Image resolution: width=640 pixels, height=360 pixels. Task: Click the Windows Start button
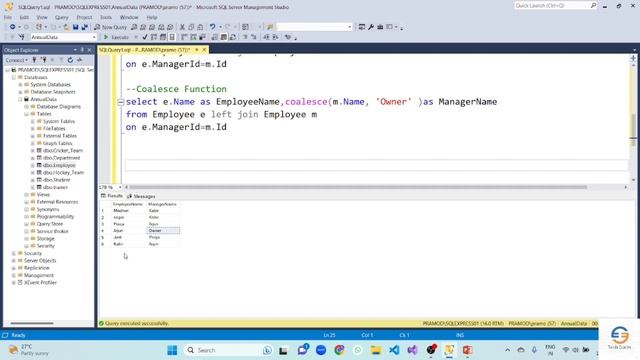tap(172, 350)
